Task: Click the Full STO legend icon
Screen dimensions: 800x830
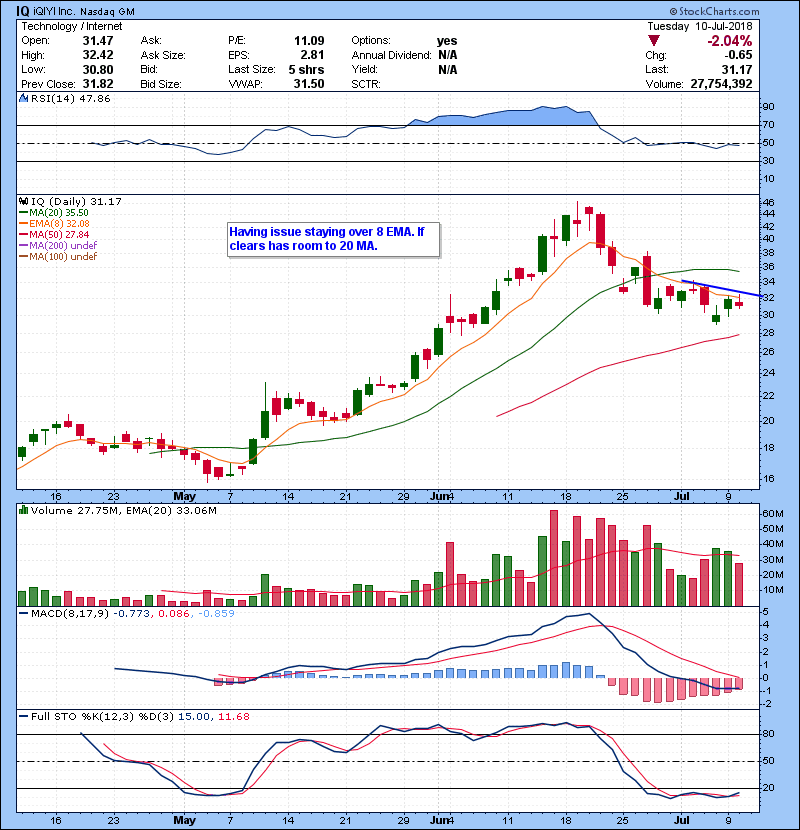Action: pyautogui.click(x=23, y=716)
